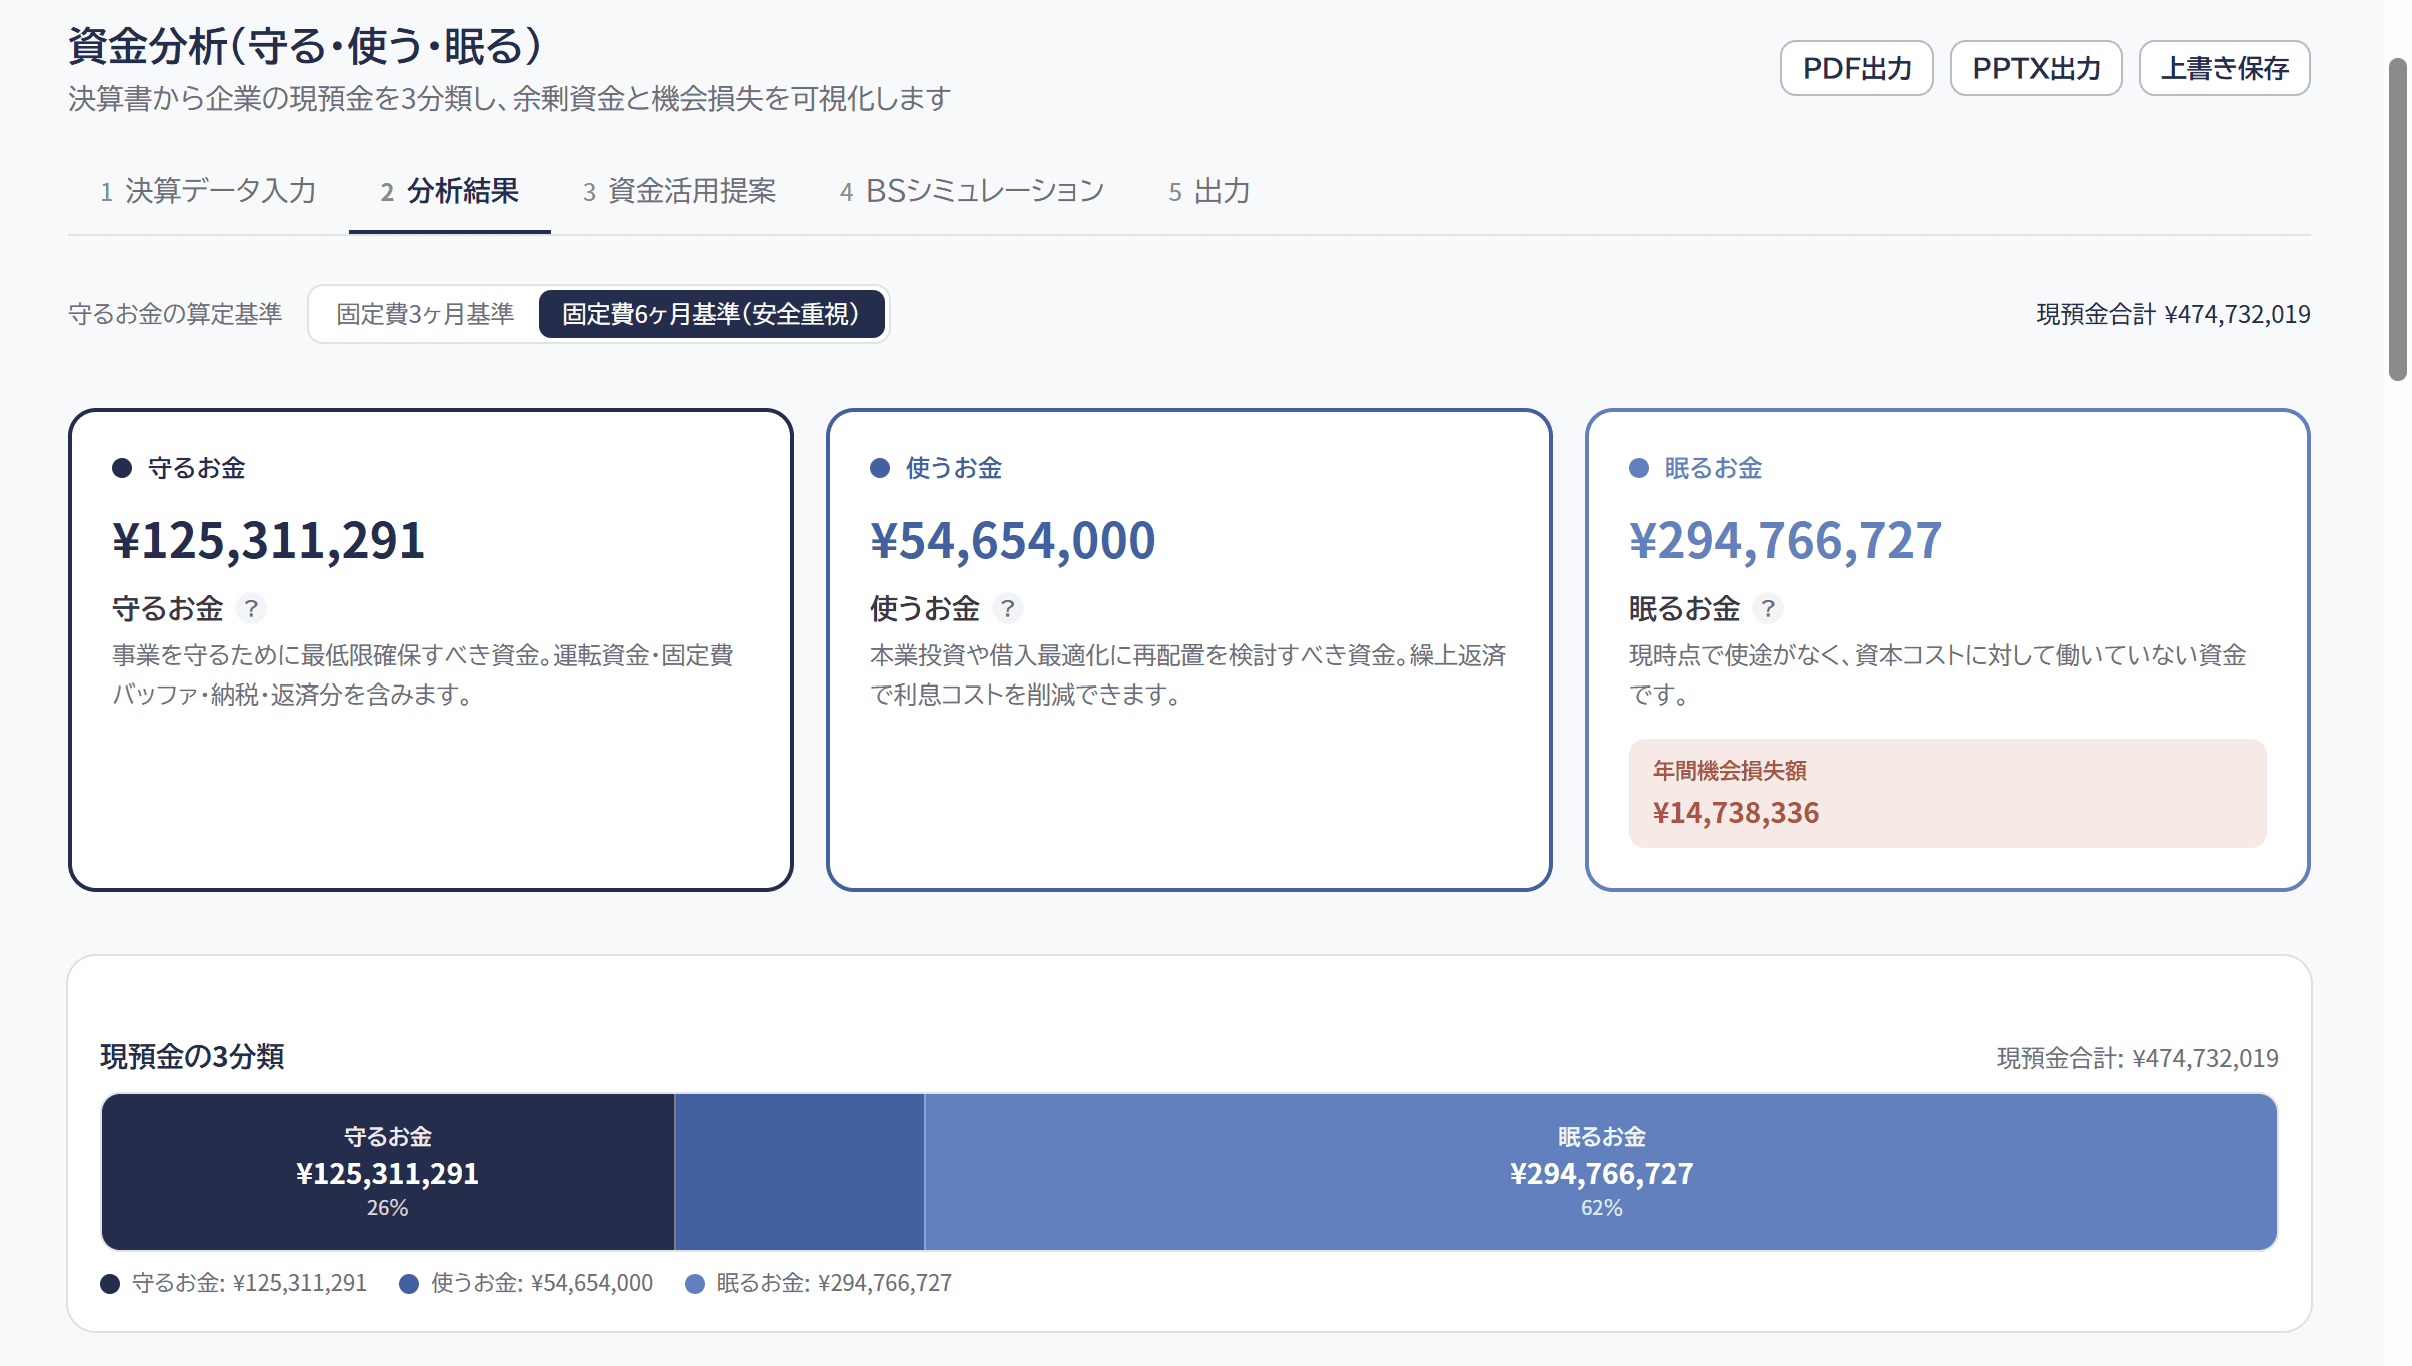Click the 守るお金の算定基準 label
The height and width of the screenshot is (1366, 2412).
click(175, 314)
